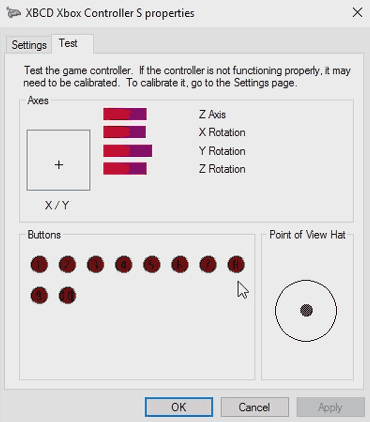Click button indicator 10
370x422 pixels.
(67, 295)
